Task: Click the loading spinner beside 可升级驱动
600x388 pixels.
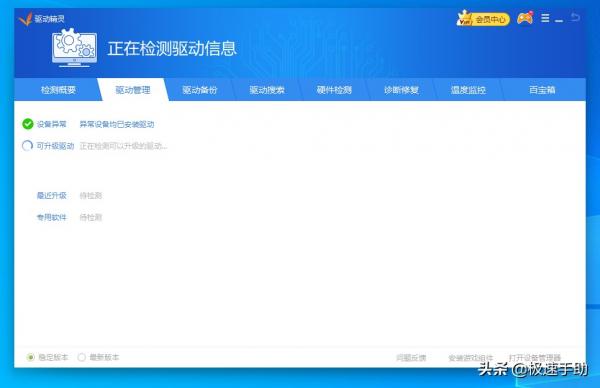Action: click(28, 146)
